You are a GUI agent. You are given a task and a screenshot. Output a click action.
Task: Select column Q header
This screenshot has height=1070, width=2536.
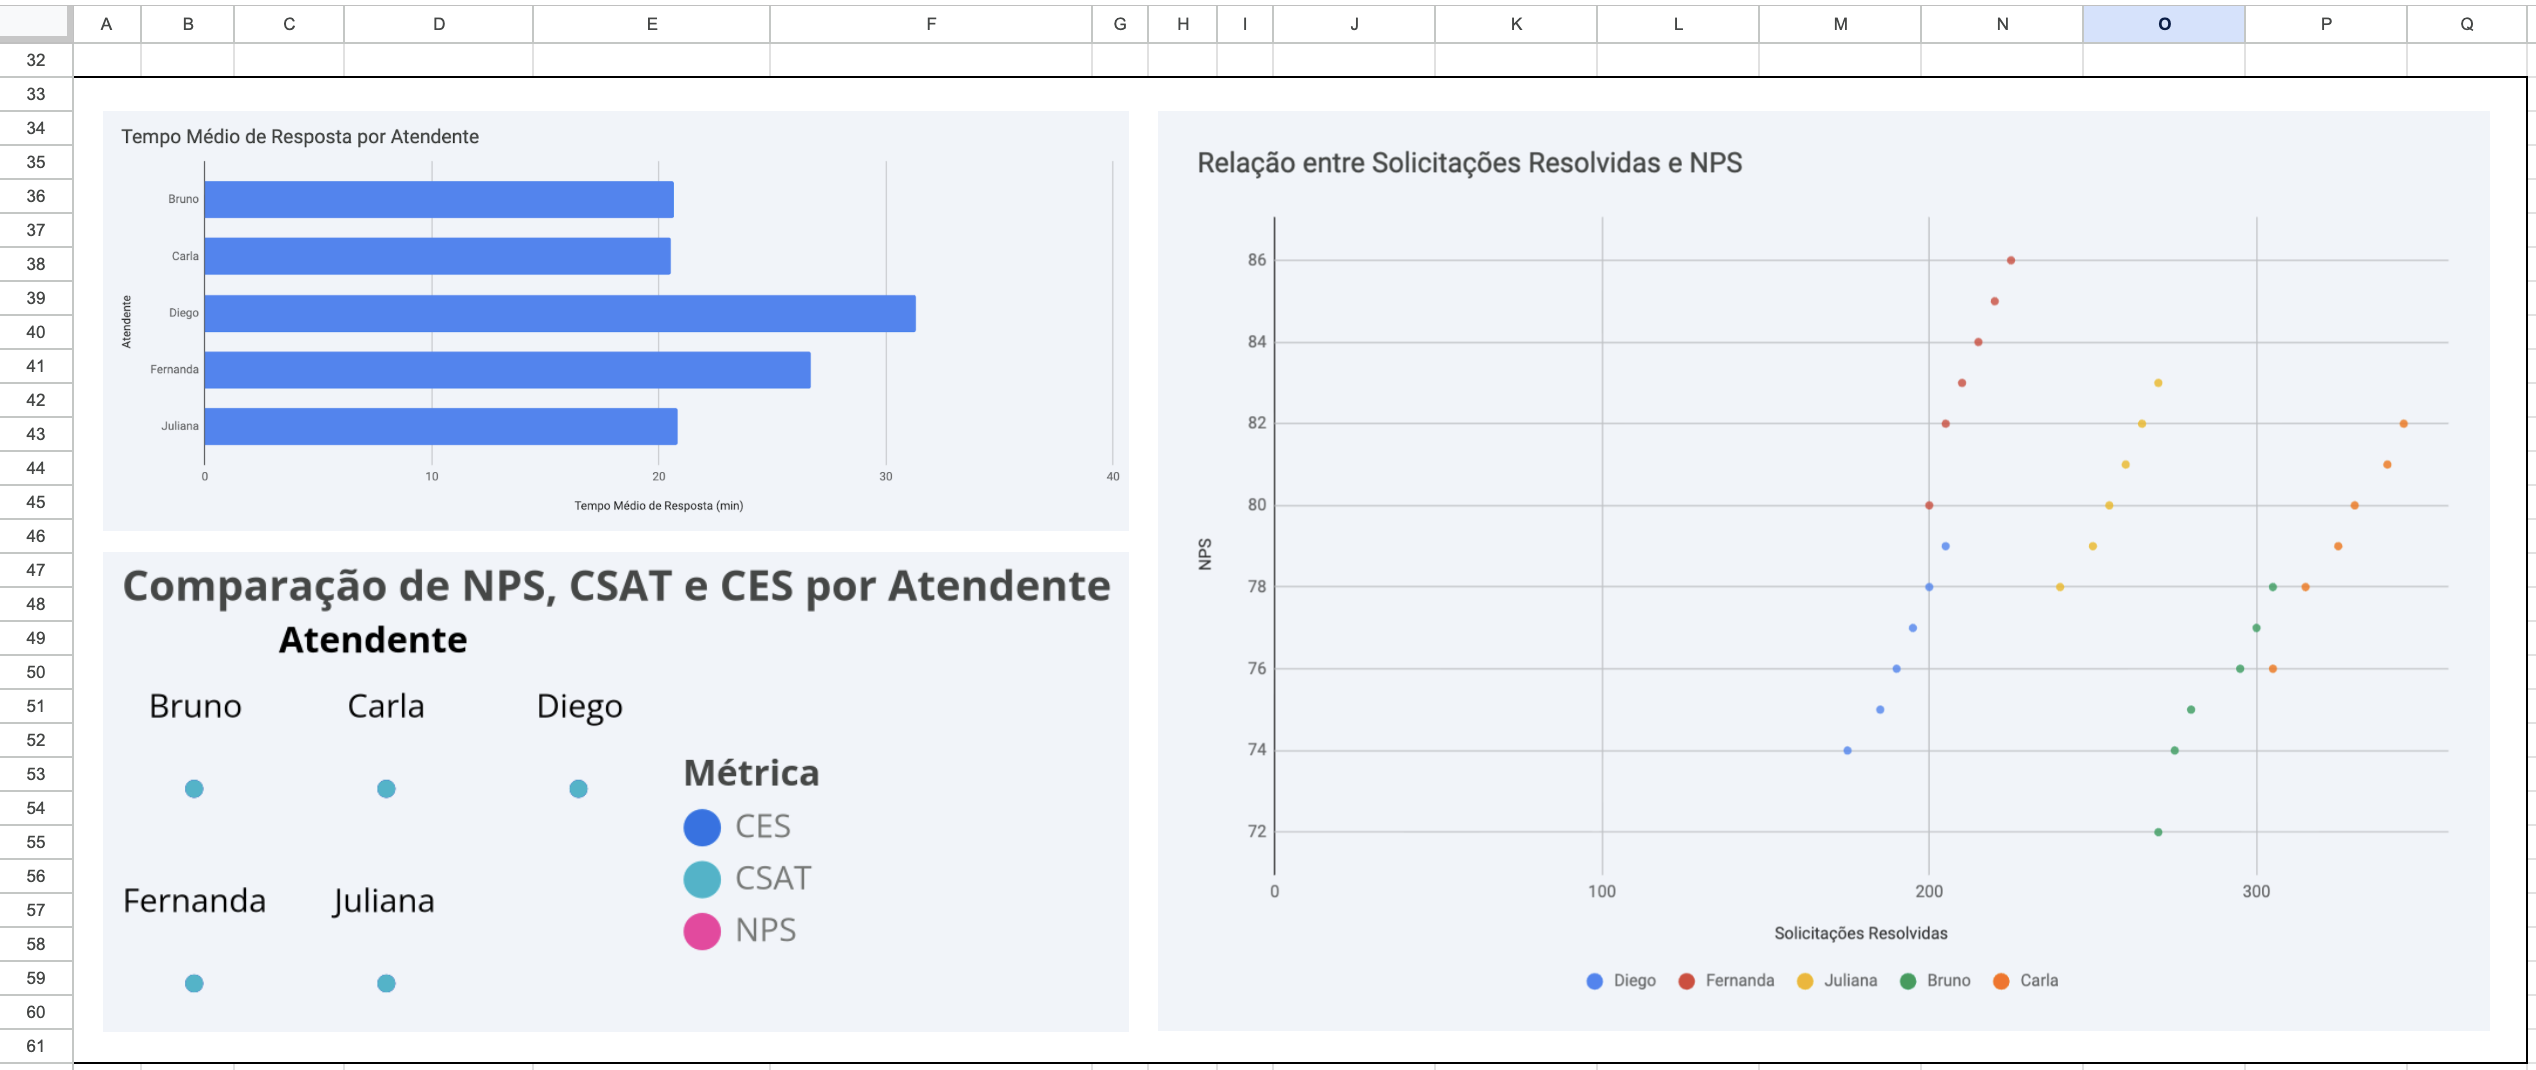[2466, 24]
